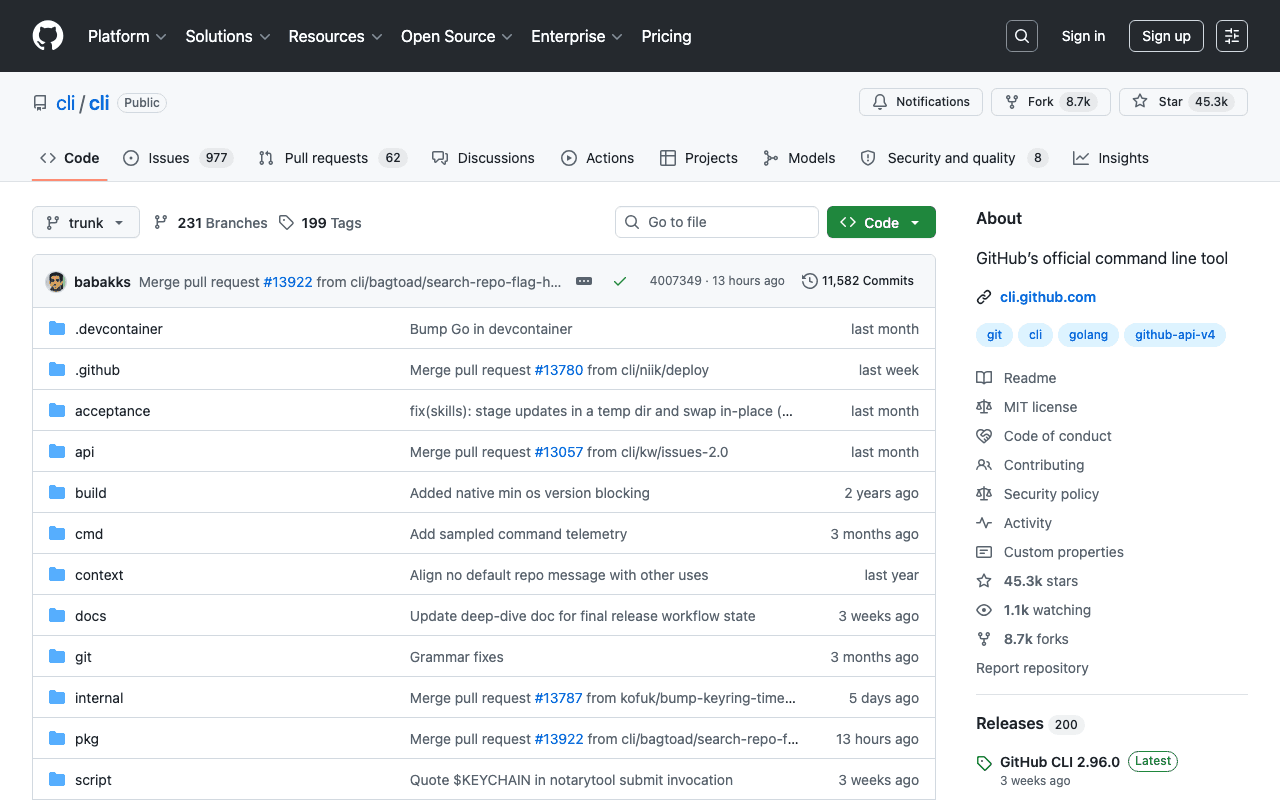
Task: View the 231 Branches list
Action: point(210,223)
